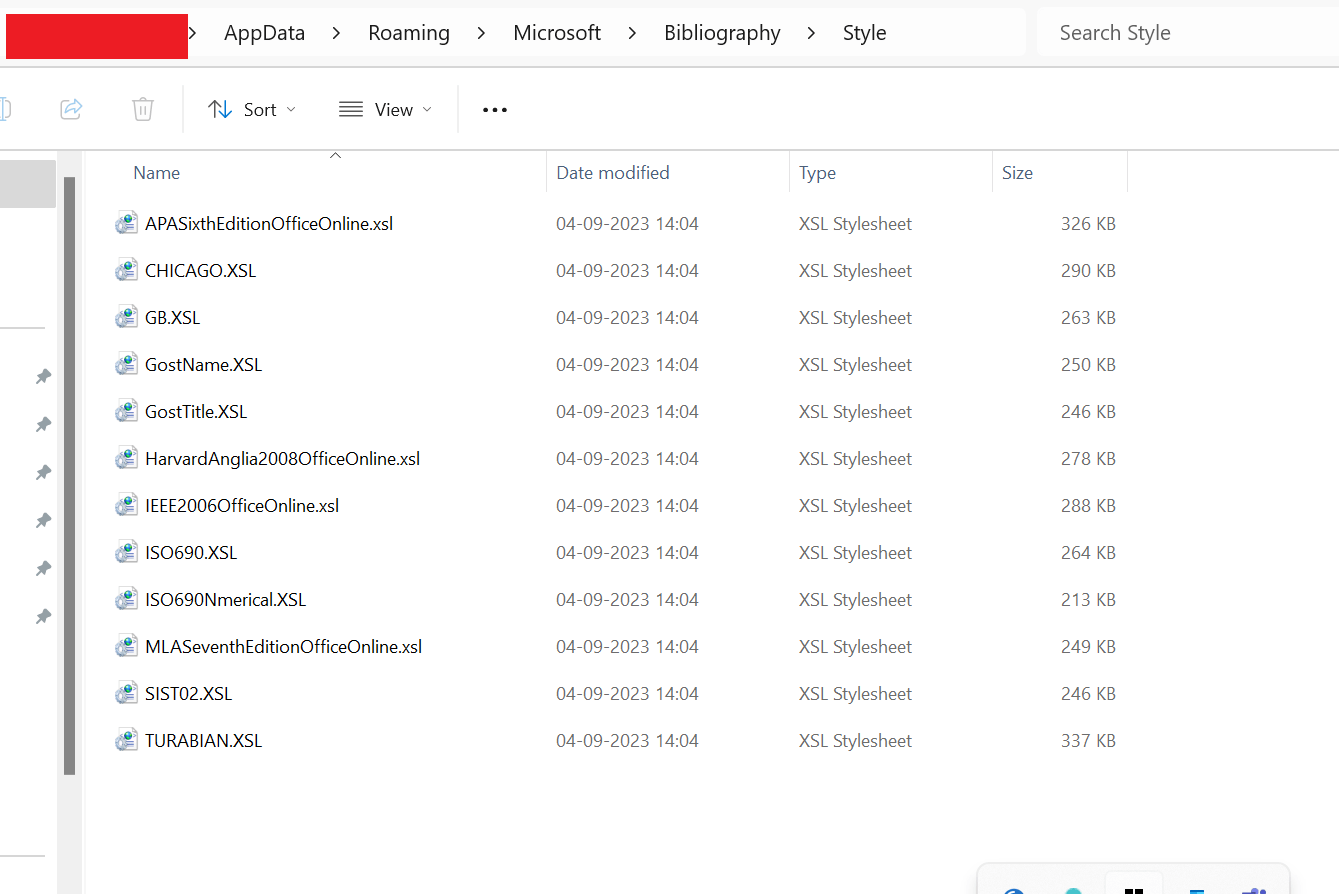Navigate to AppData in breadcrumb
The height and width of the screenshot is (894, 1339).
pos(264,33)
